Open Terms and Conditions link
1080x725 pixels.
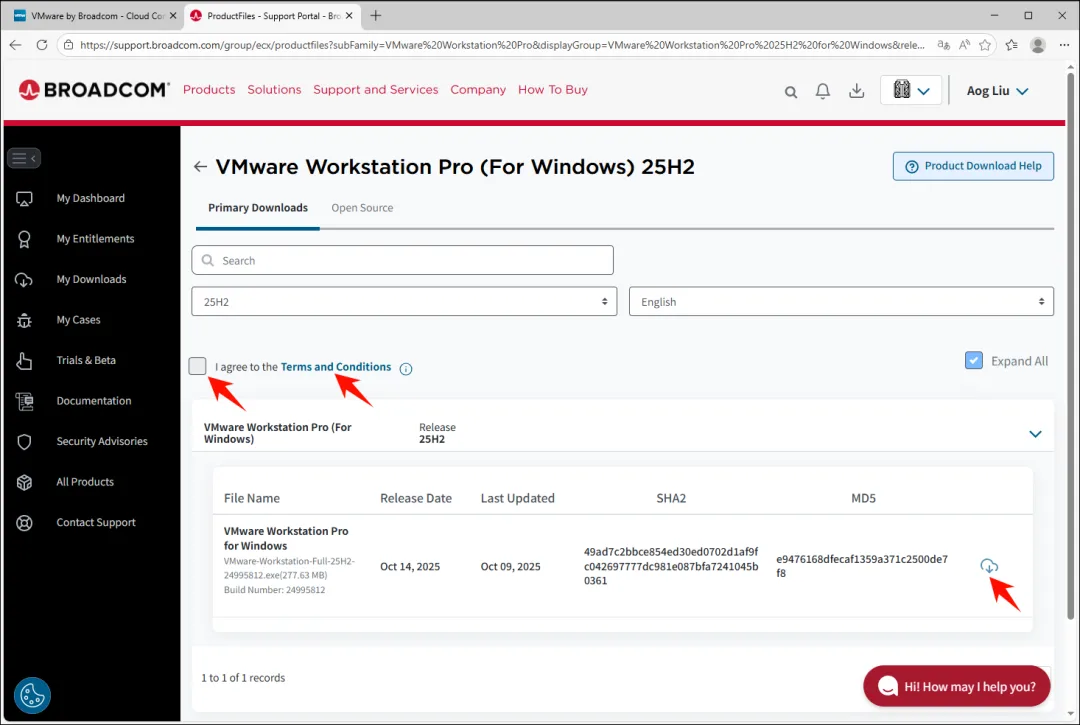[x=335, y=367]
